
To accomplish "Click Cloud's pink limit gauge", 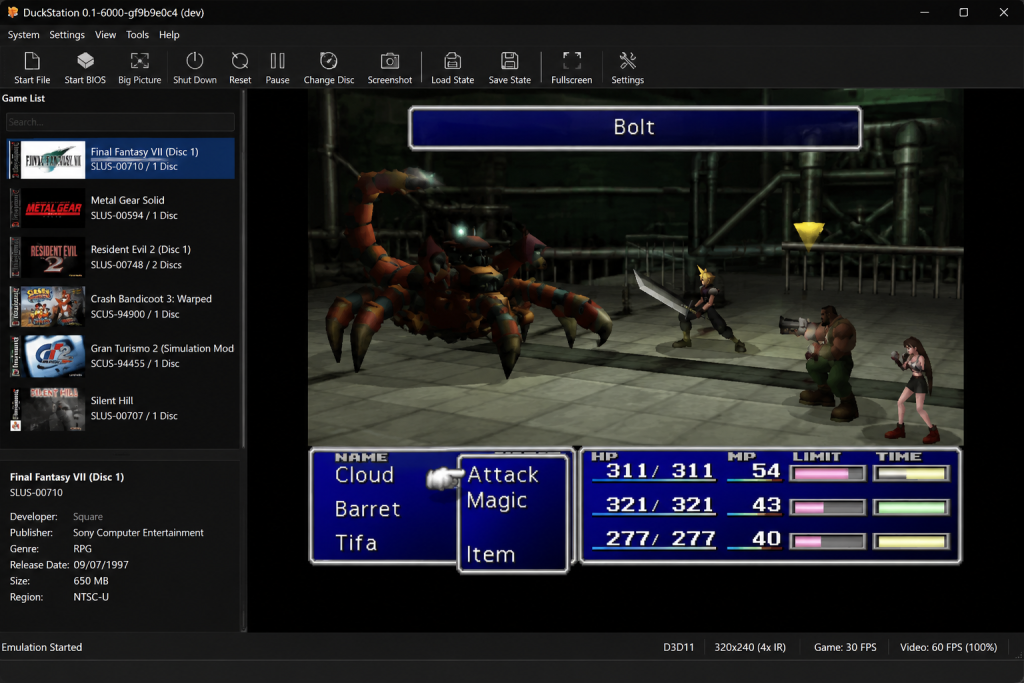I will click(827, 474).
